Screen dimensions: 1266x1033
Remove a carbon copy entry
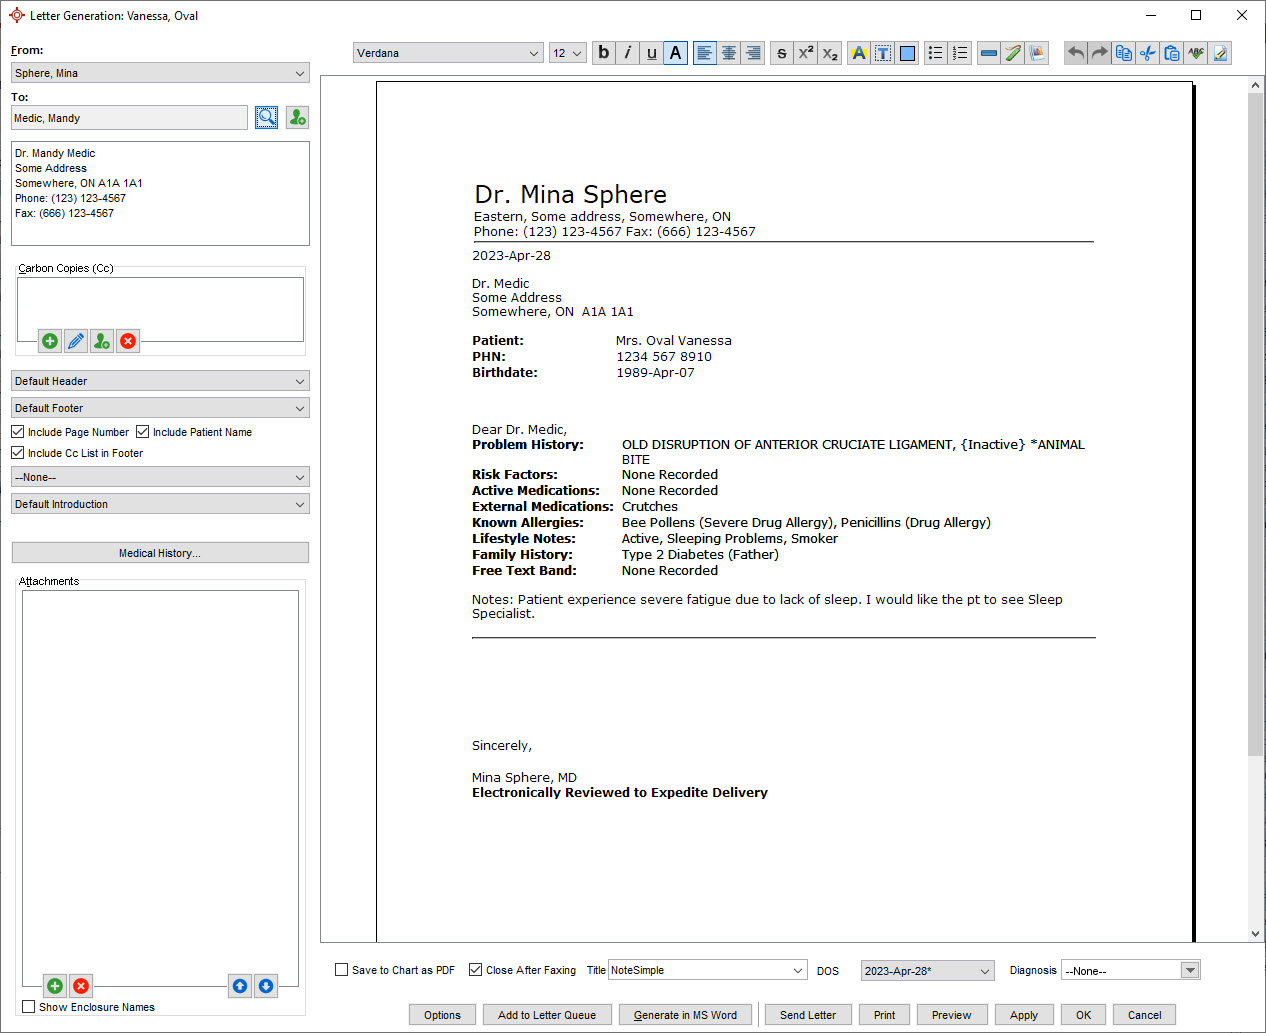pyautogui.click(x=127, y=341)
